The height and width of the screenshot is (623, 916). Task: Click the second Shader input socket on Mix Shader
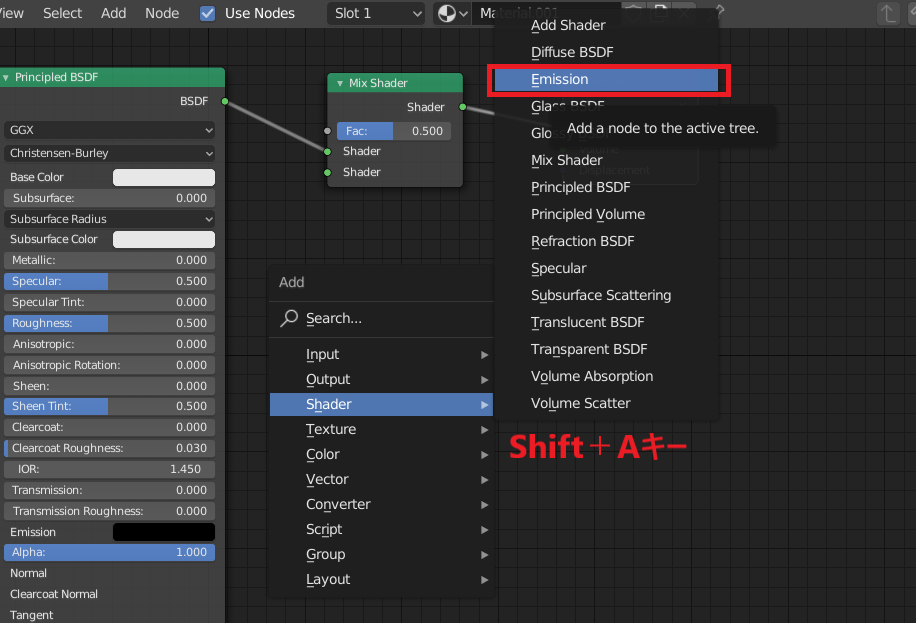click(327, 172)
